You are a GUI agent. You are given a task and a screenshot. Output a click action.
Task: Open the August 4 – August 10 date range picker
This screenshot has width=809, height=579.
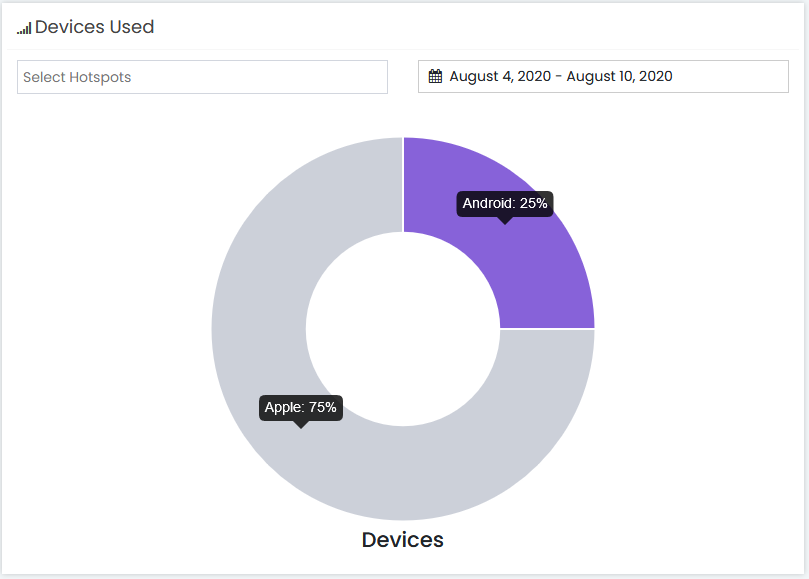(x=603, y=76)
